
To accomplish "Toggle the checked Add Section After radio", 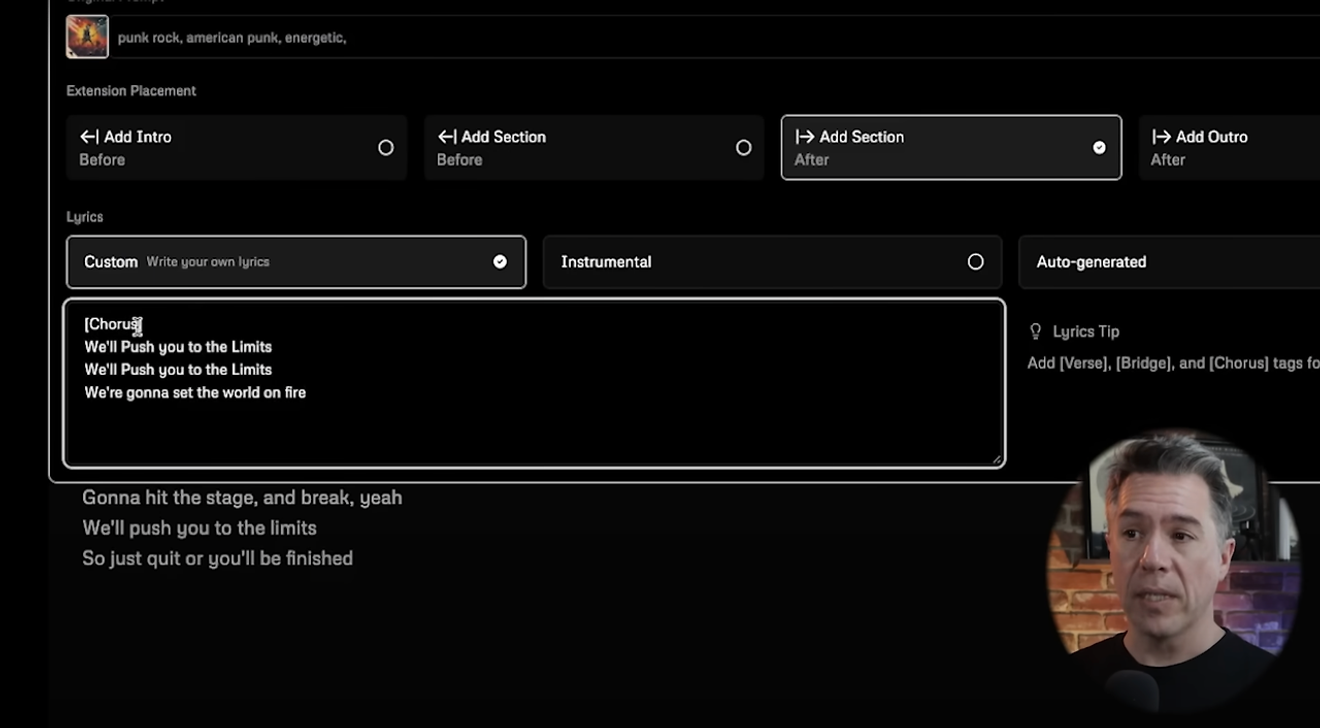I will coord(1099,147).
